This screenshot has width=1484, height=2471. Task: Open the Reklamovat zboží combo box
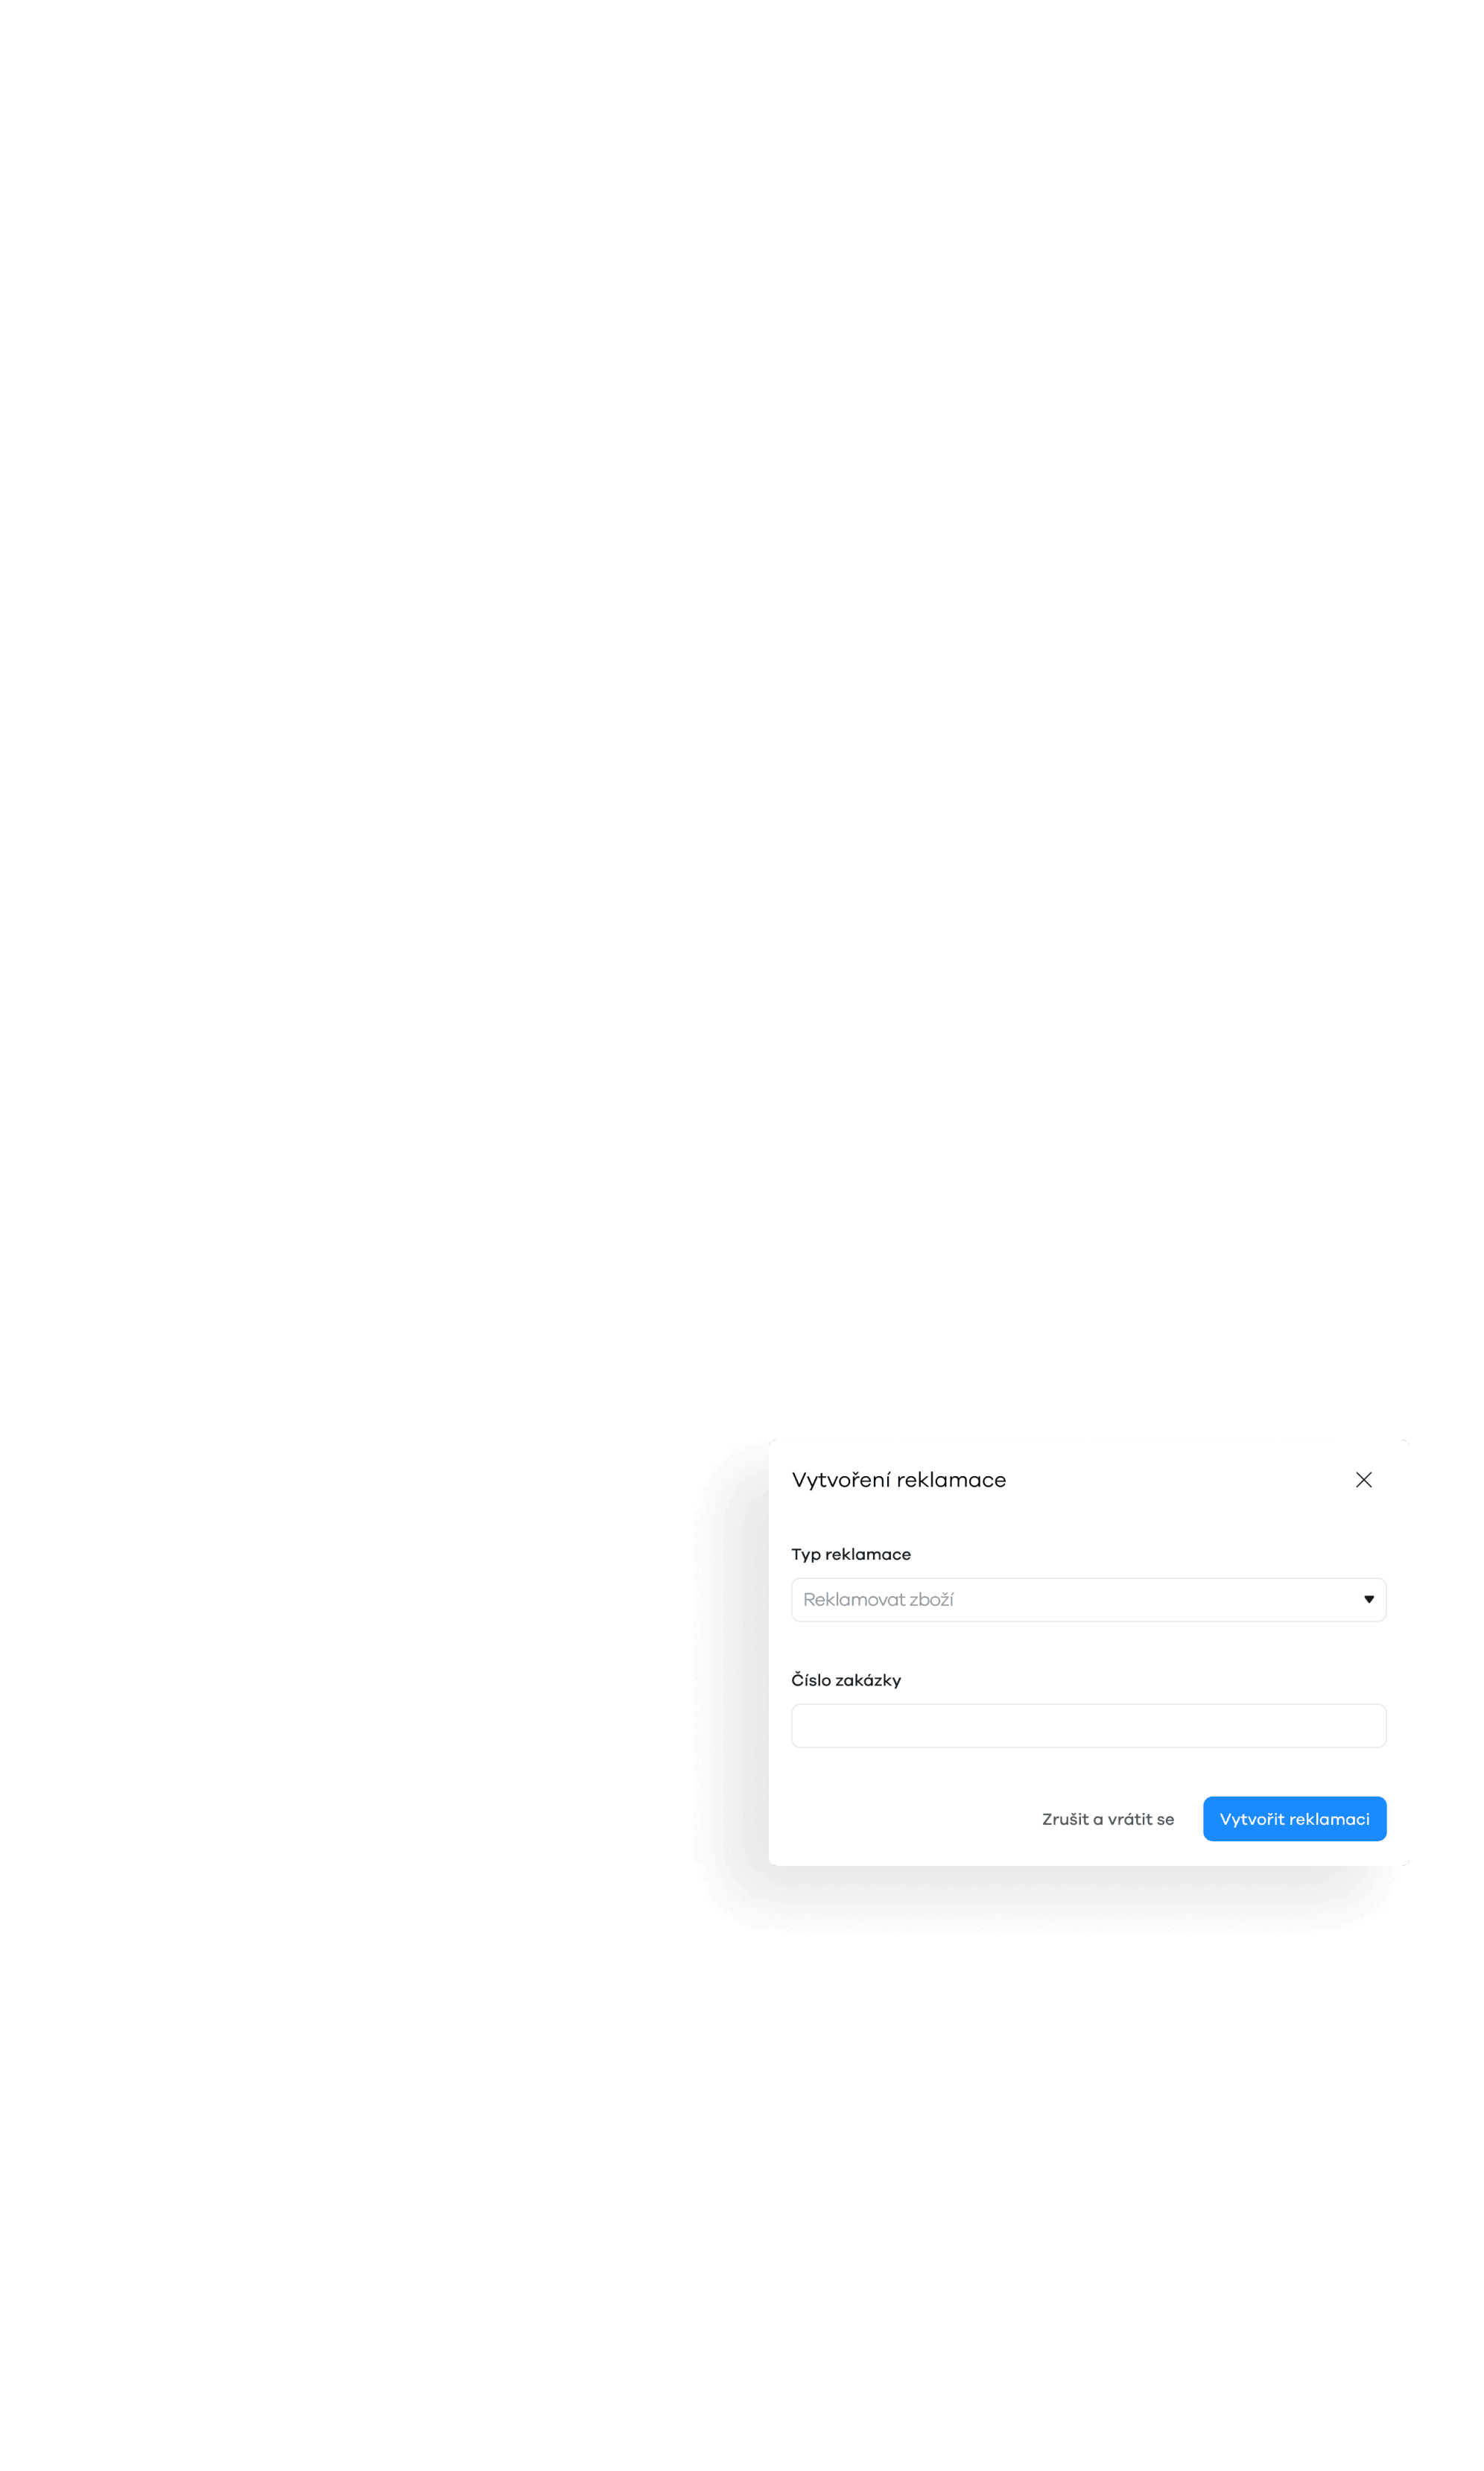1088,1599
